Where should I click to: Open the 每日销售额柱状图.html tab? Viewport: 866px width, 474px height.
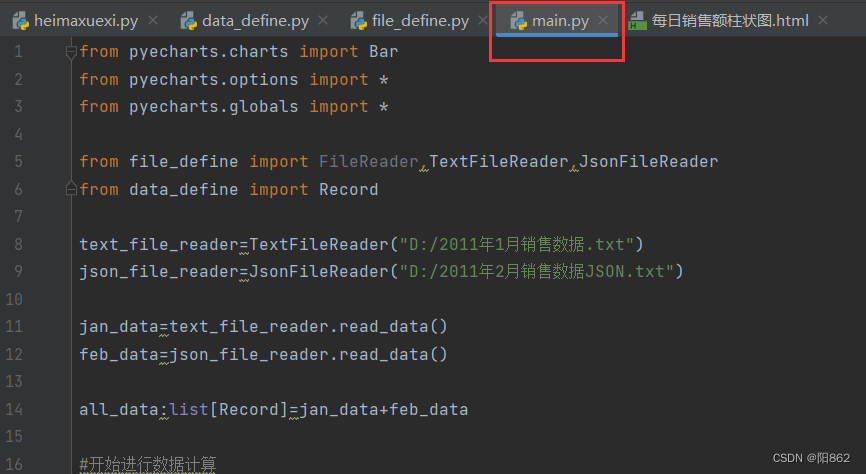[730, 21]
